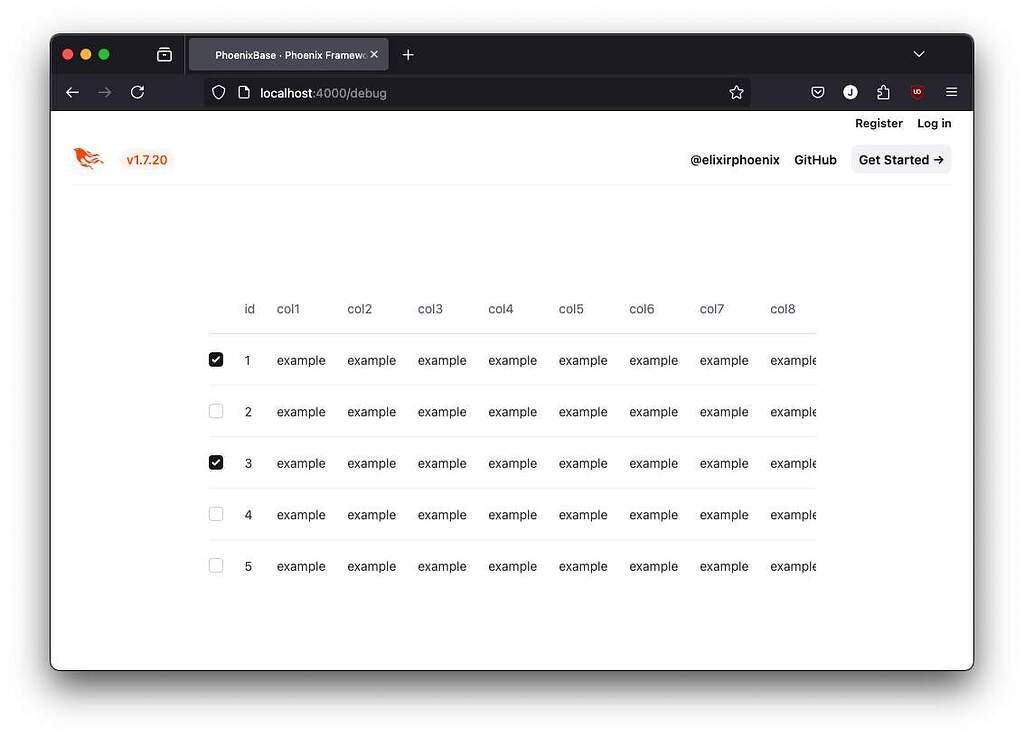
Task: Open Firefox View in the tab bar
Action: 164,54
